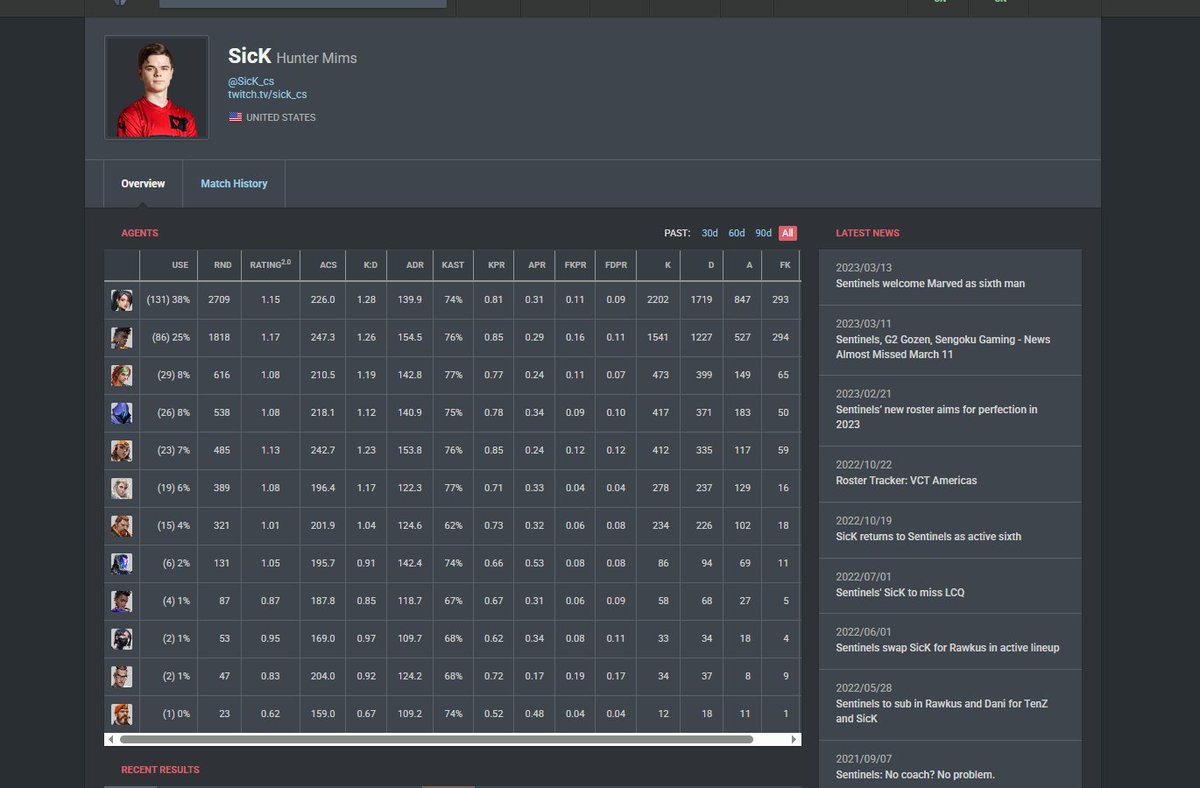The width and height of the screenshot is (1200, 788).
Task: Click the KAST column header
Action: pos(453,265)
